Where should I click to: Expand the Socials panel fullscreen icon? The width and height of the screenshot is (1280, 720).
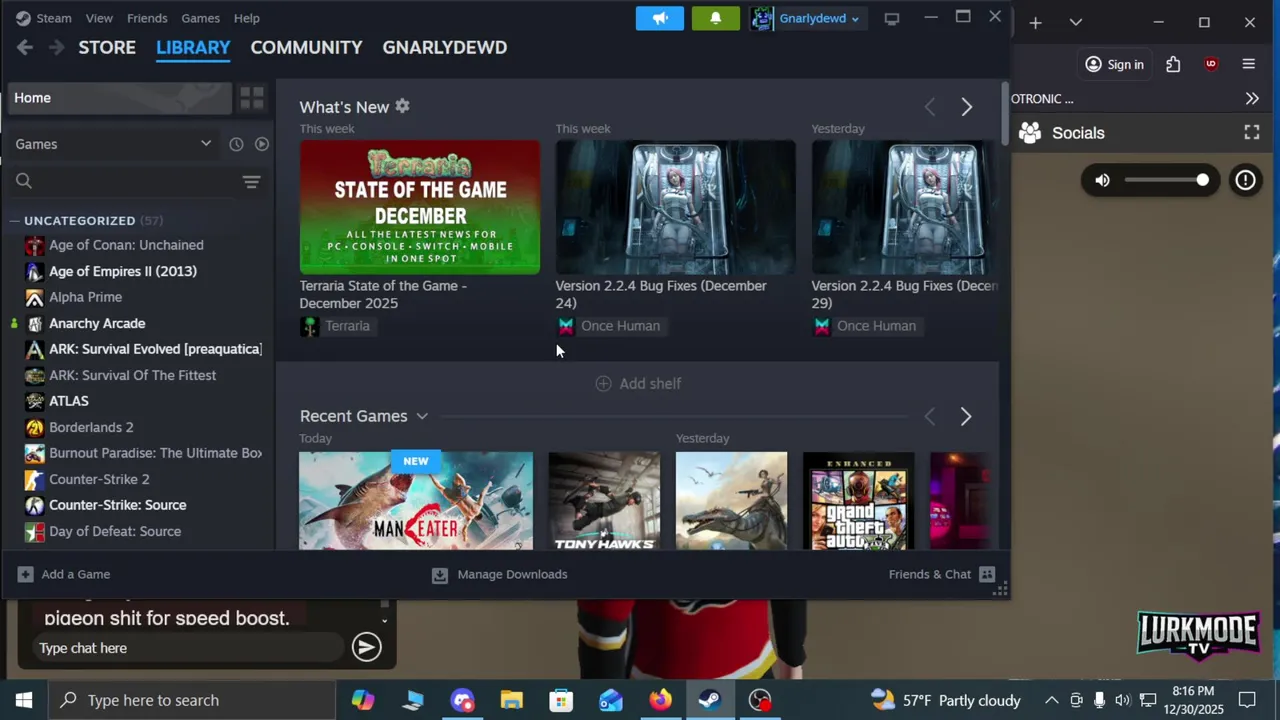(x=1251, y=132)
